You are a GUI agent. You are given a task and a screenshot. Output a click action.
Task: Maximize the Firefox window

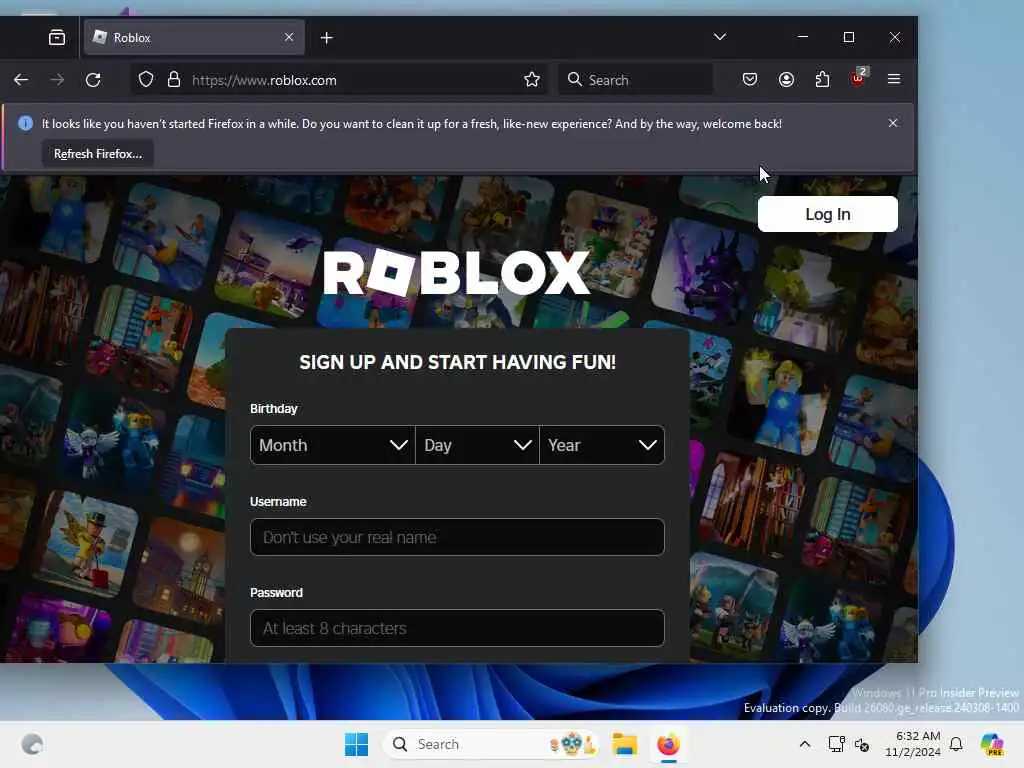849,37
